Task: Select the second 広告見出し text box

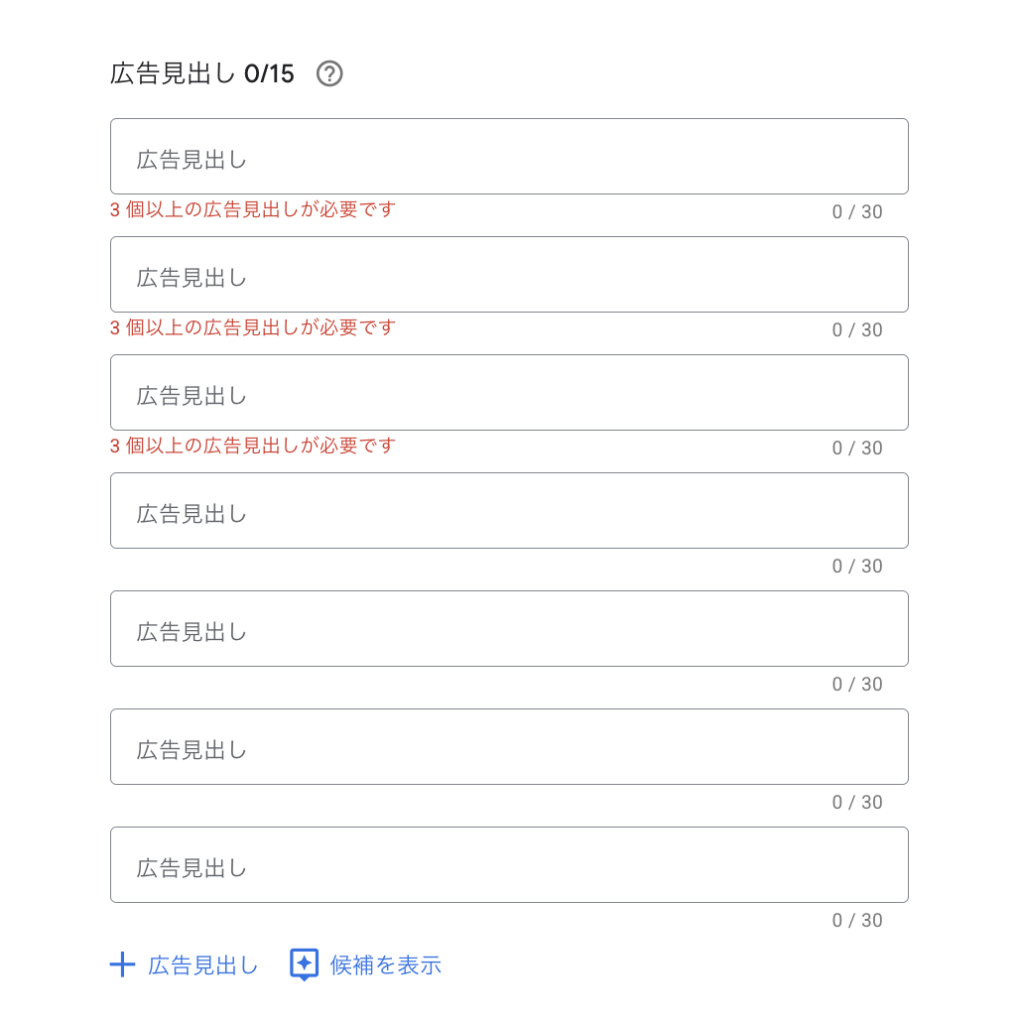Action: point(509,274)
